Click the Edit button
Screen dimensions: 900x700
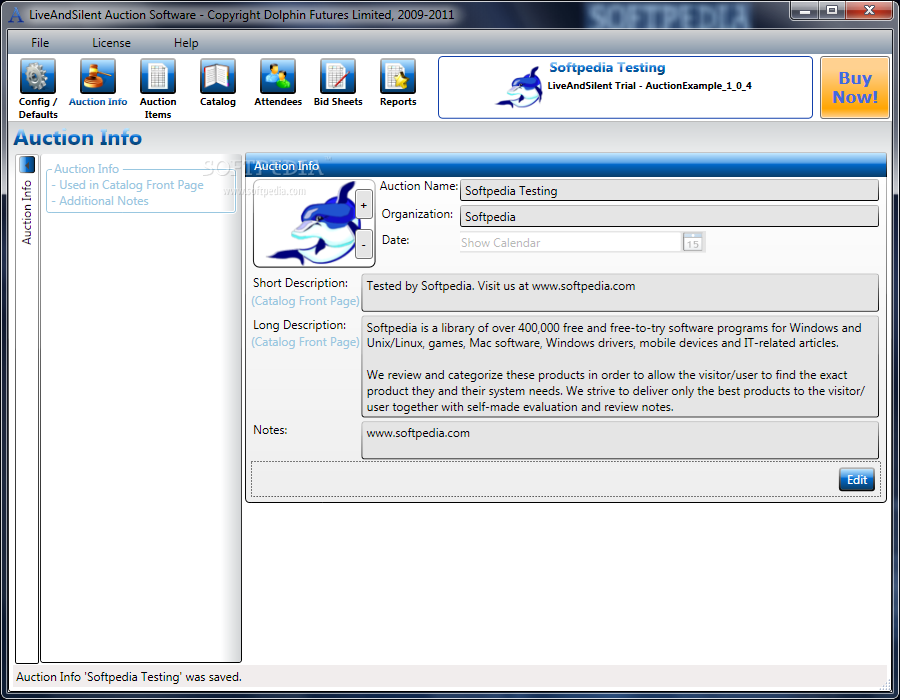coord(856,480)
